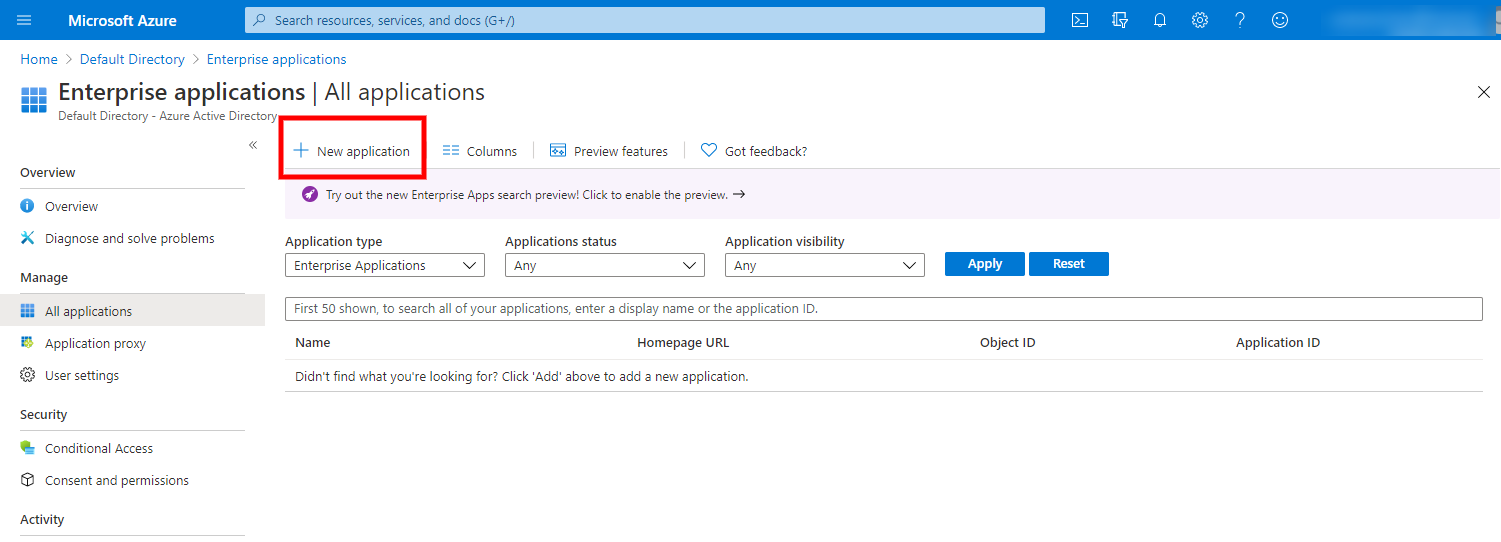Focus the application name or ID search field
Viewport: 1501px width, 542px height.
click(x=884, y=309)
